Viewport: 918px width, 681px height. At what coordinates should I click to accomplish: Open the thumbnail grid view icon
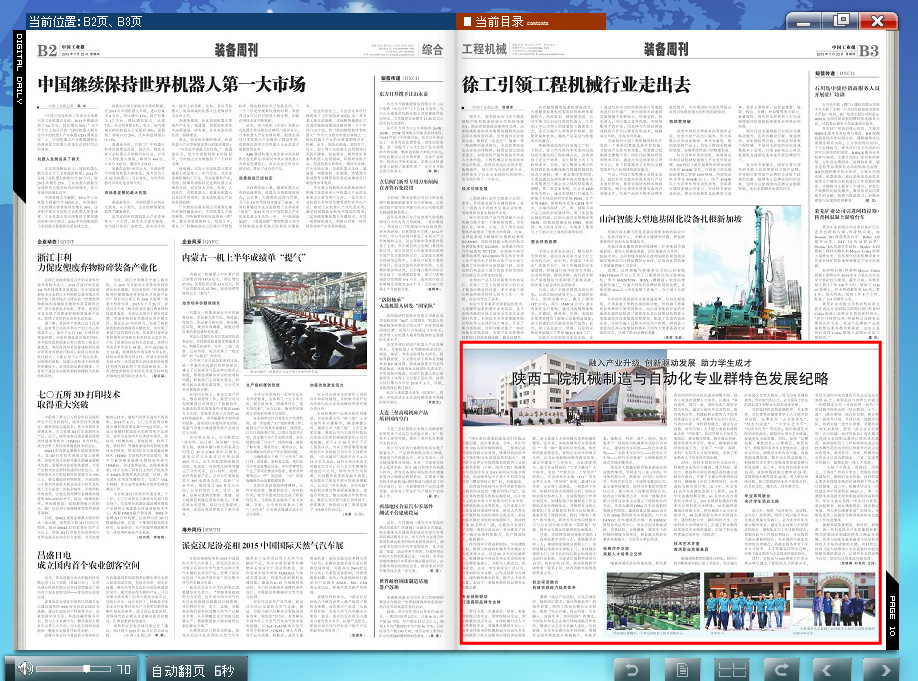coord(731,666)
